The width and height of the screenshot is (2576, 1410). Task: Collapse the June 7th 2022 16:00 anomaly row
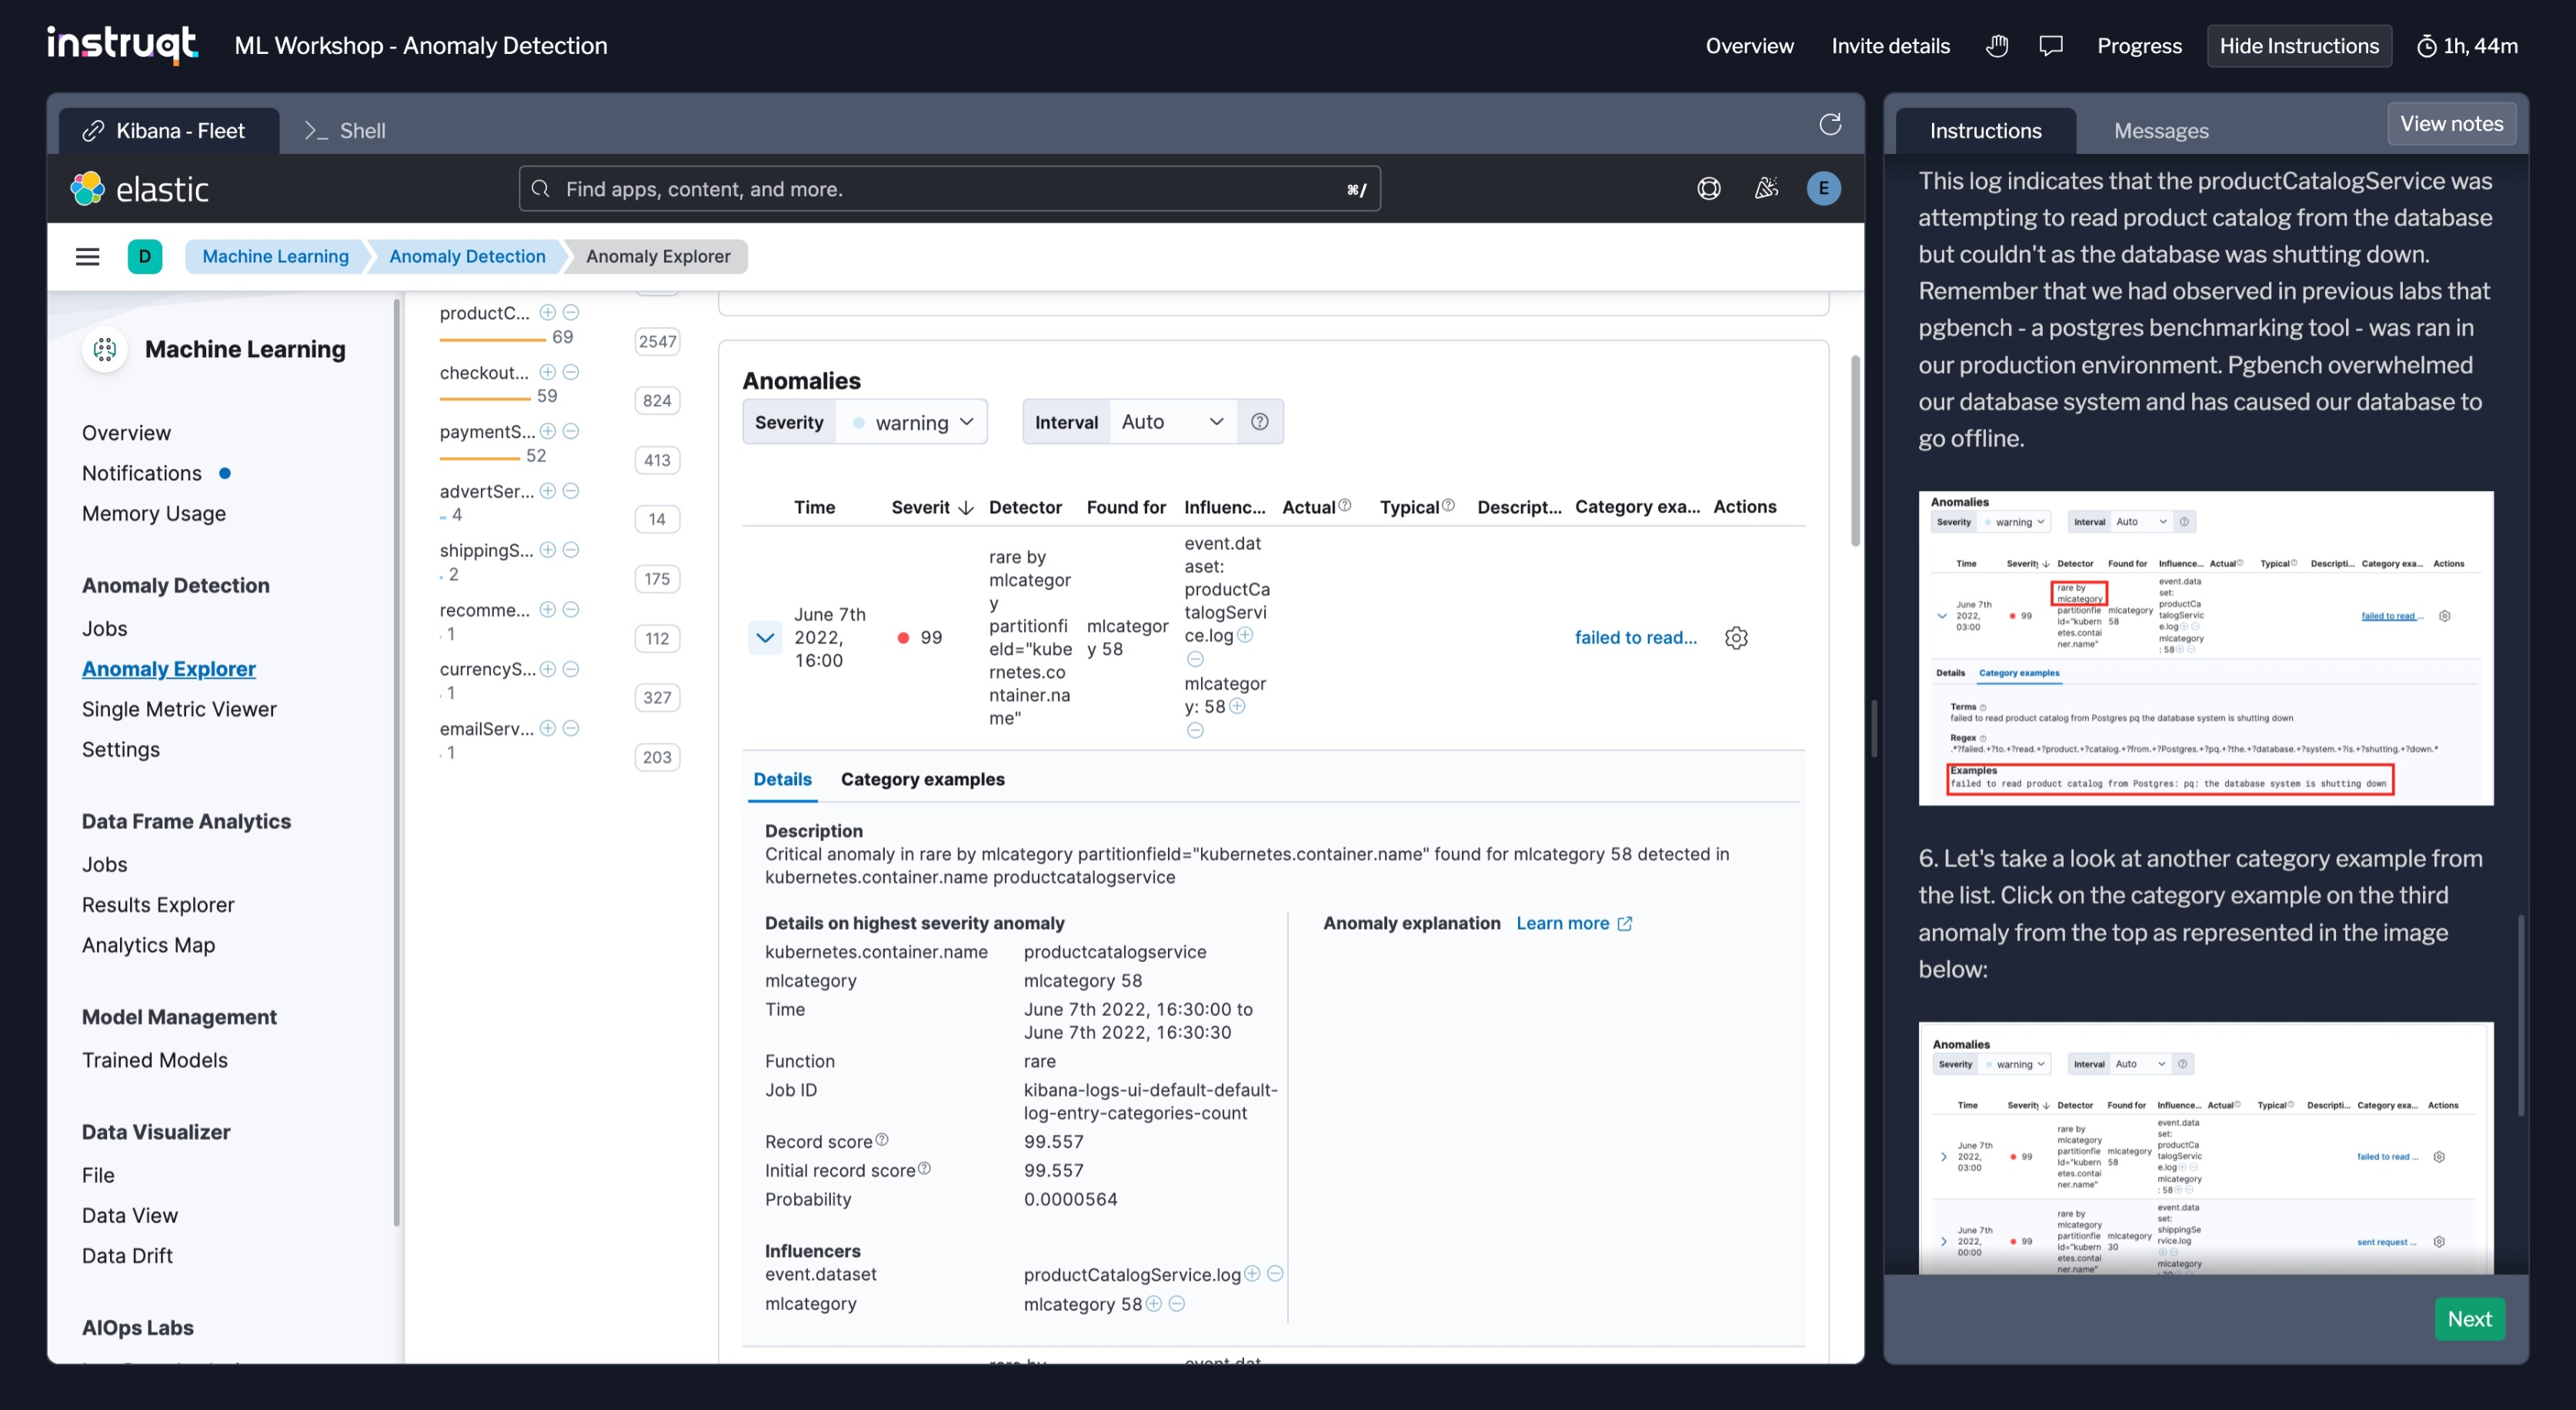point(765,638)
